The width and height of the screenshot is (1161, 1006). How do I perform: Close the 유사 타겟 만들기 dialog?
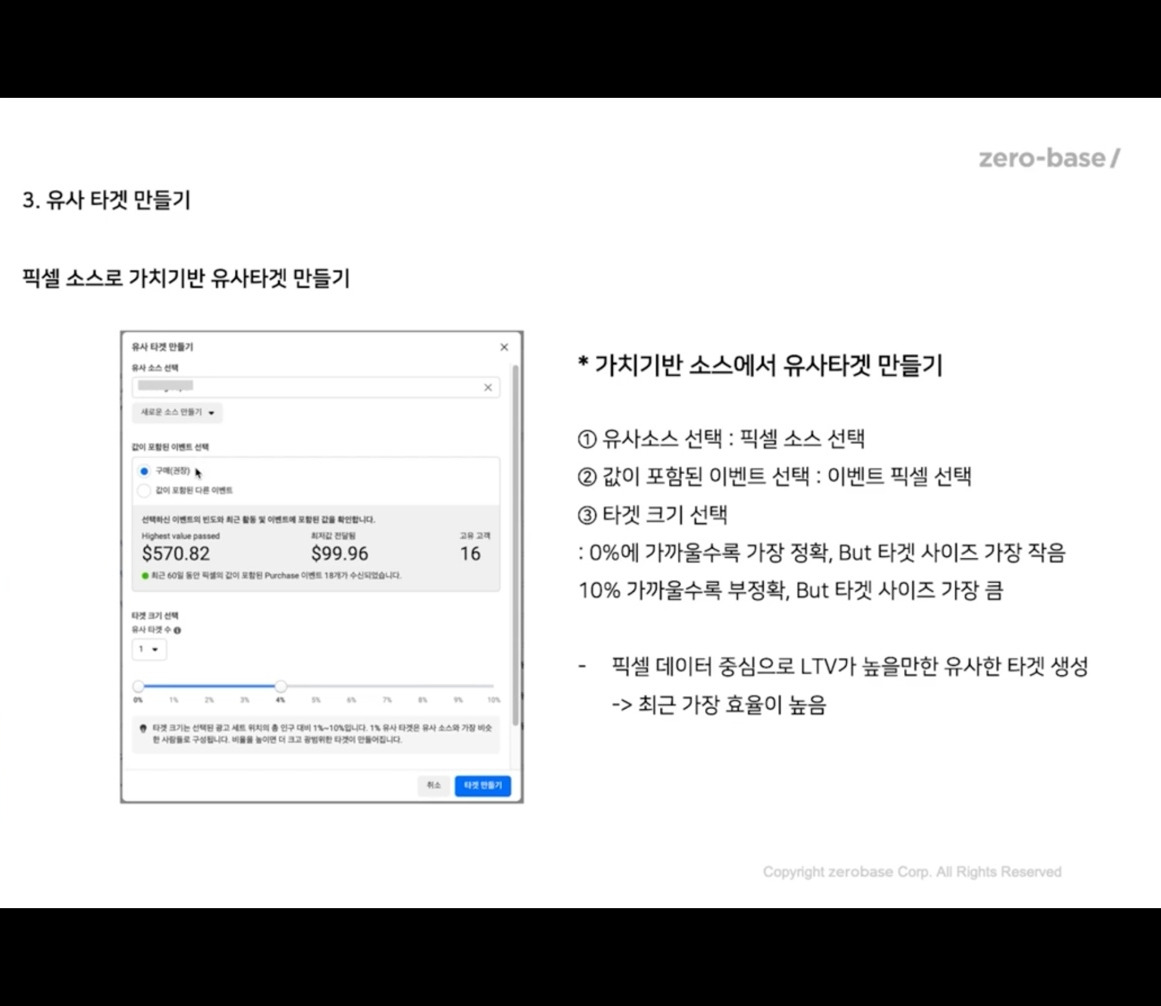pyautogui.click(x=504, y=347)
